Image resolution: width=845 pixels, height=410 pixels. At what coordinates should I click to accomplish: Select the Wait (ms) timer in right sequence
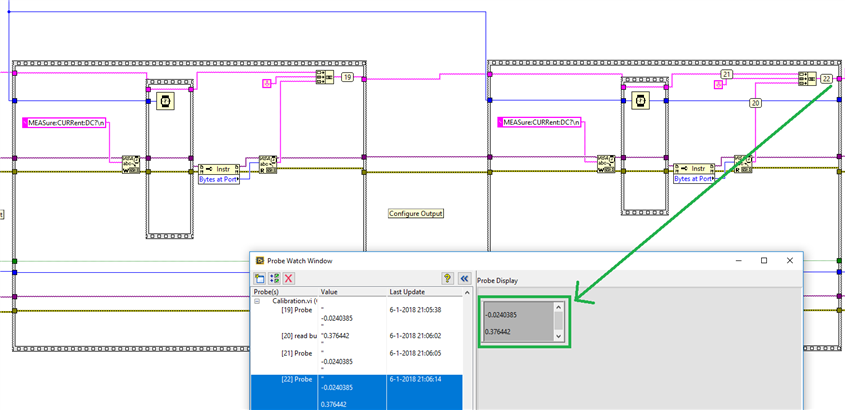click(x=641, y=101)
